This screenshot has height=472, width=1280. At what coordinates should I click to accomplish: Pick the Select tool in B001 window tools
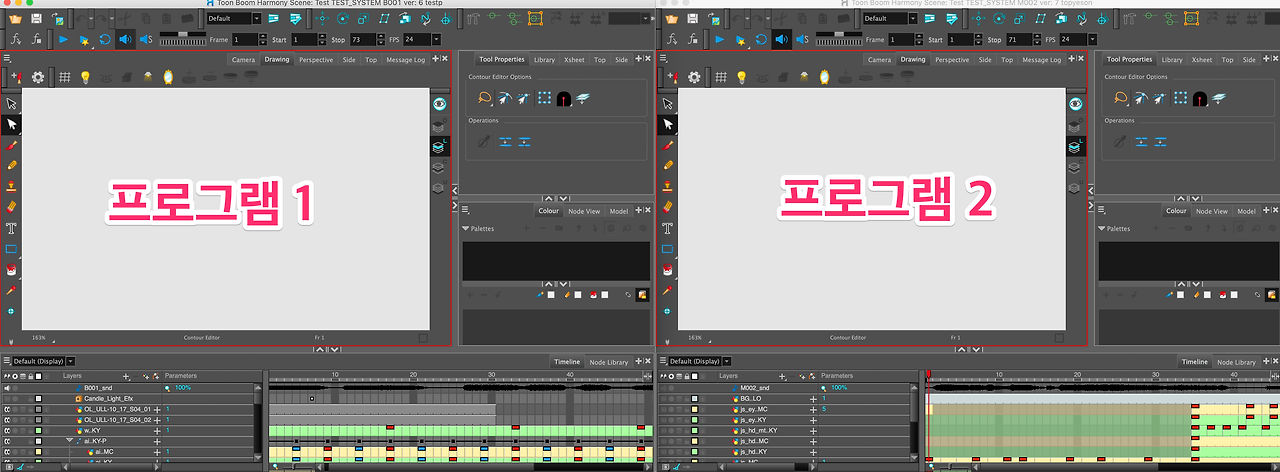[12, 103]
